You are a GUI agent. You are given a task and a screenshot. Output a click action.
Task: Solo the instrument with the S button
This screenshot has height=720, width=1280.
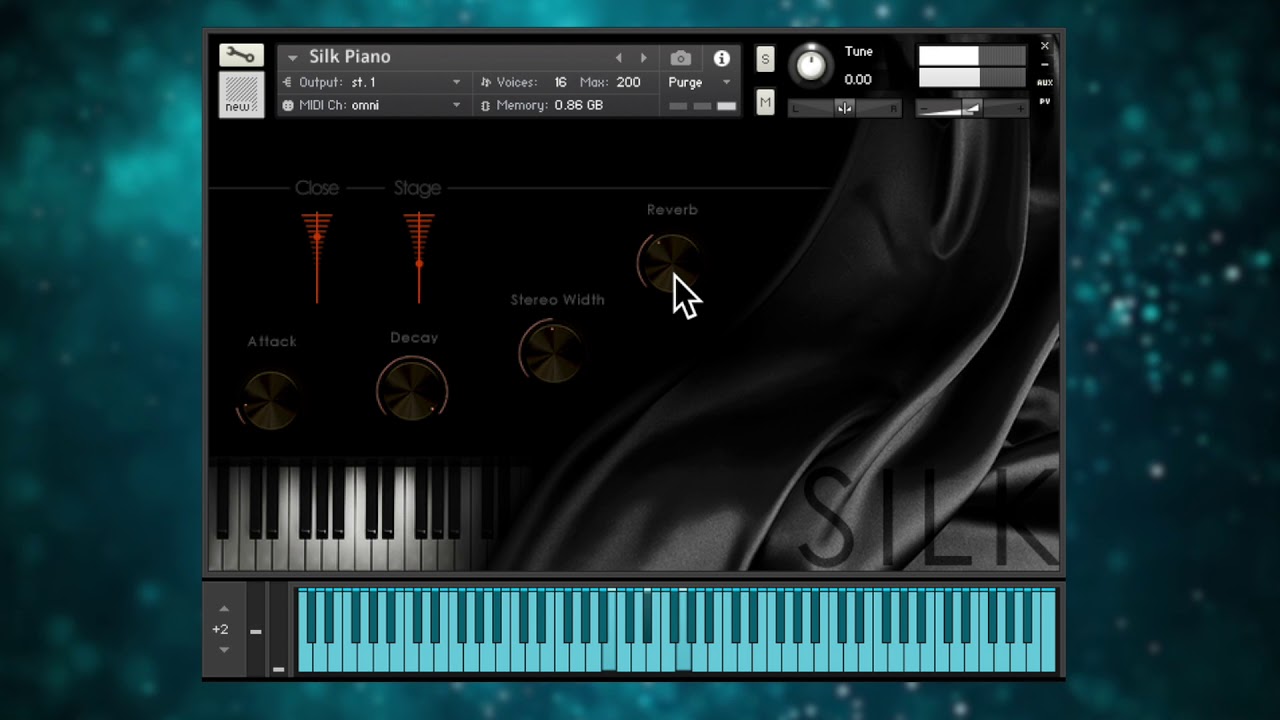pyautogui.click(x=765, y=59)
